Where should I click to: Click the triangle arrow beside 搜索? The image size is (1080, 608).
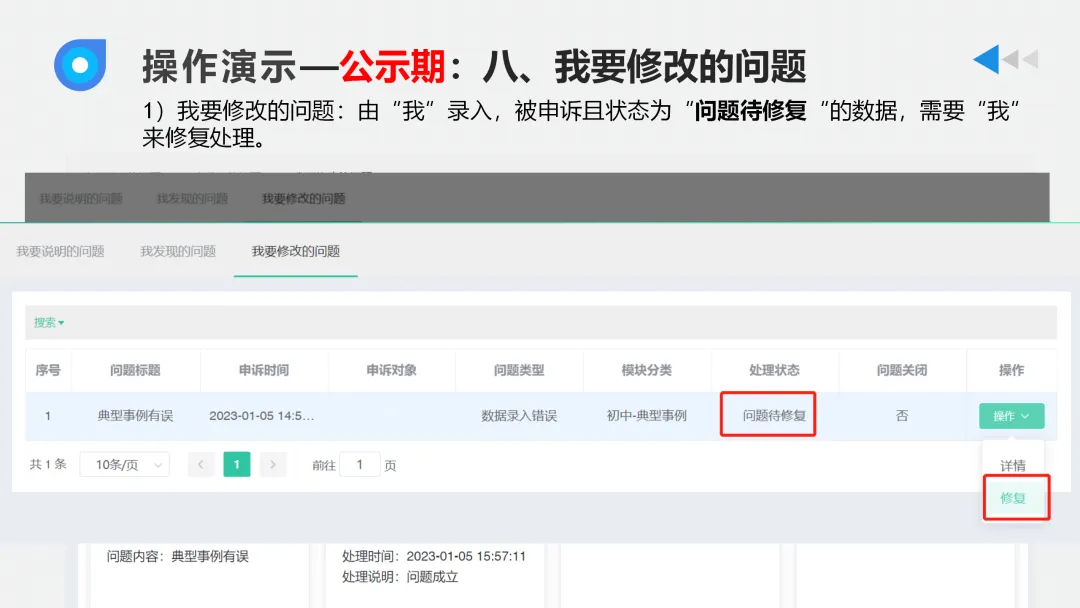[x=61, y=323]
